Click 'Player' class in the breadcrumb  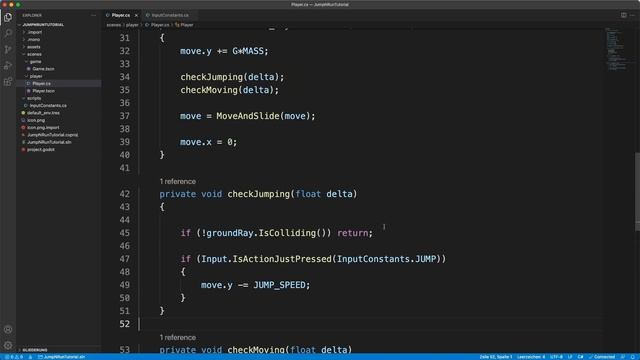(x=187, y=25)
